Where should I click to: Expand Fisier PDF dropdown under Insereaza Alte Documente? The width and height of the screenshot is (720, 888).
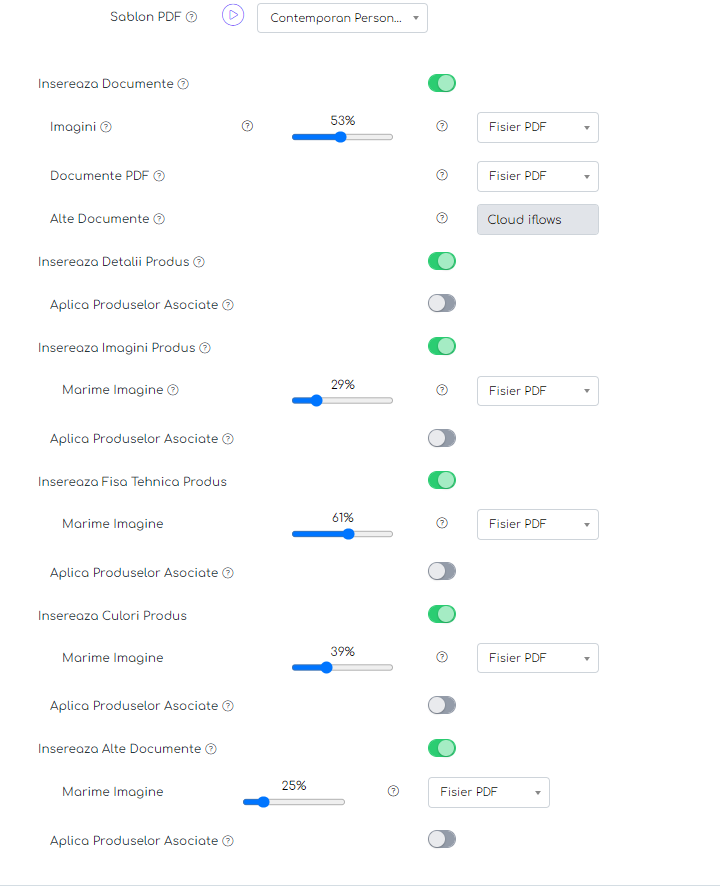click(x=489, y=792)
